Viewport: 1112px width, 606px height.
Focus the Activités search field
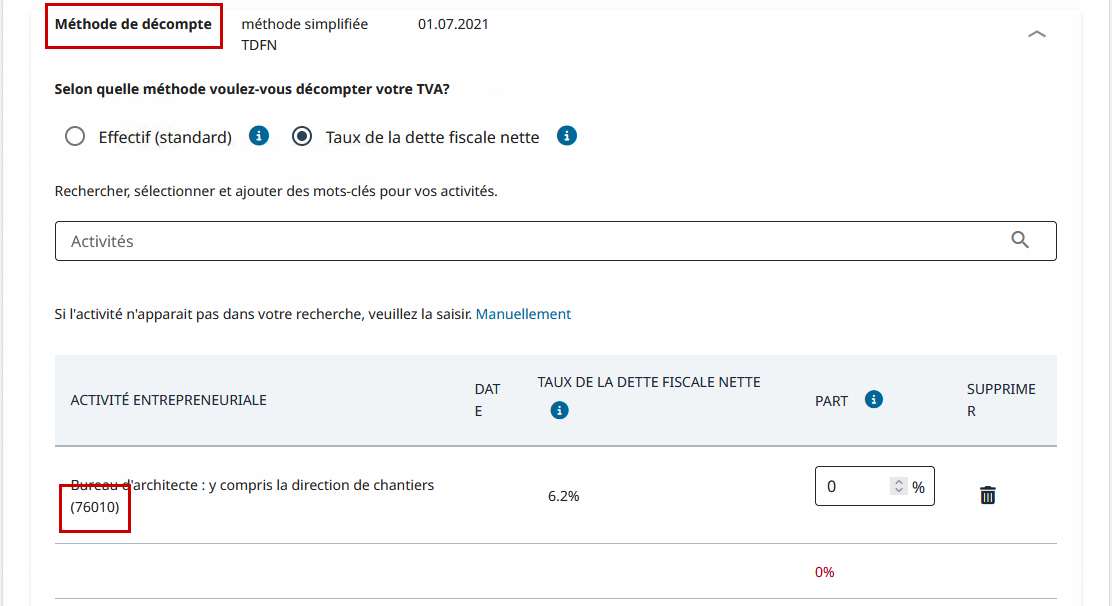[x=530, y=241]
